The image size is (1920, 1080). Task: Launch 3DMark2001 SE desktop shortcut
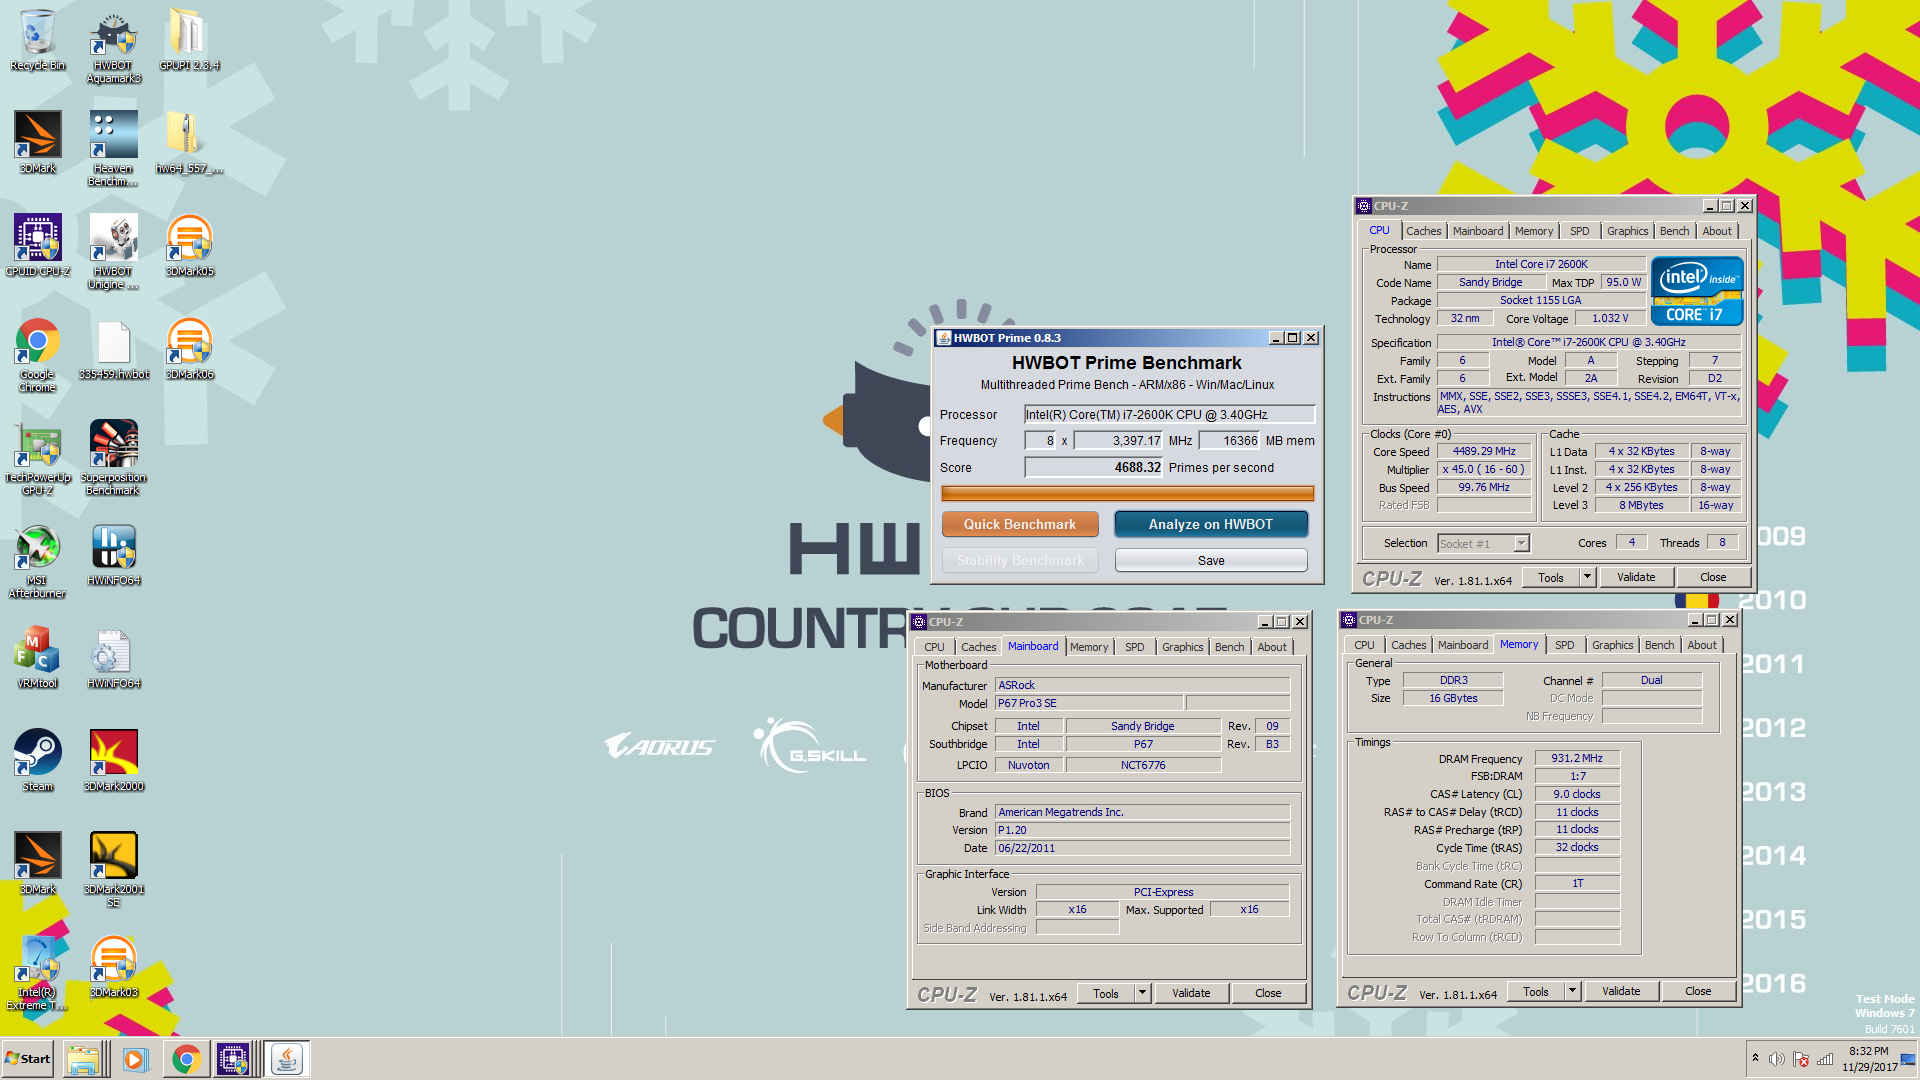[x=113, y=870]
